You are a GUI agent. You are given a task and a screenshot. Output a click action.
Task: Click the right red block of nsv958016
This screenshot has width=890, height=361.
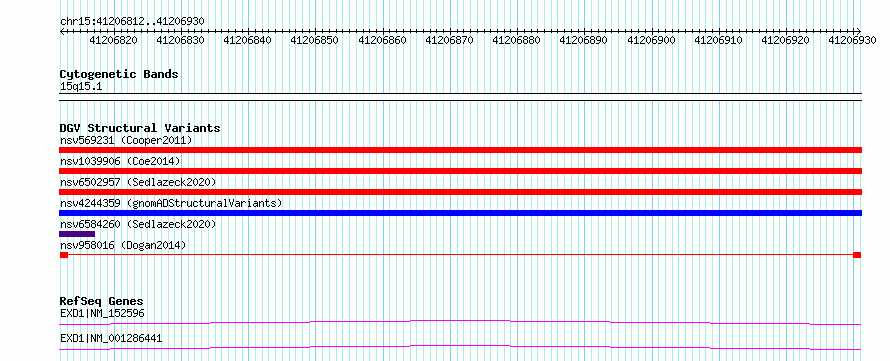857,255
